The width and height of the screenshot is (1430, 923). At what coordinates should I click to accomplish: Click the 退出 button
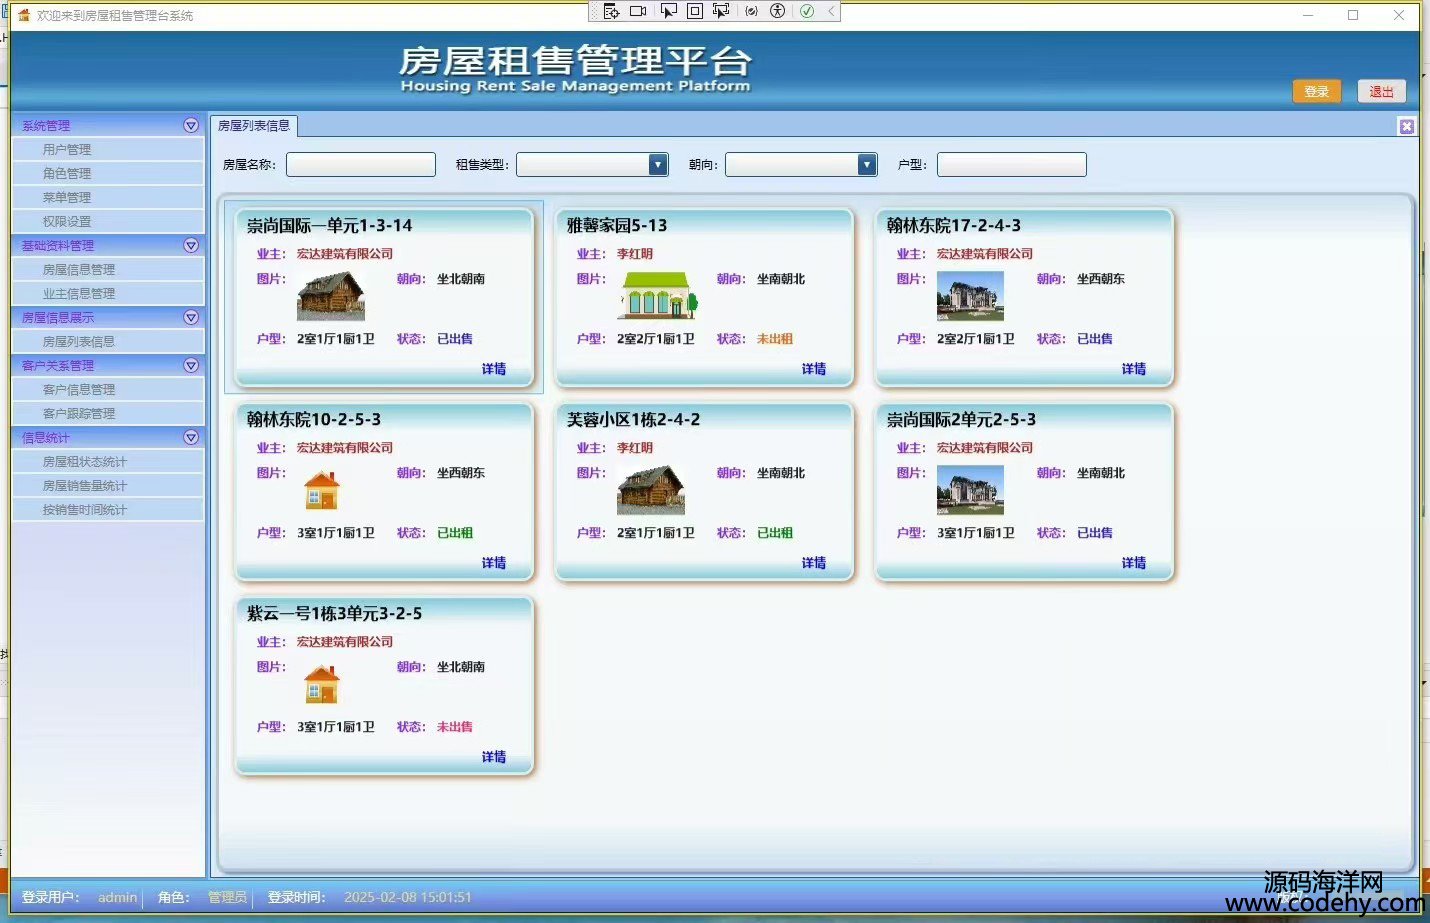pos(1381,91)
